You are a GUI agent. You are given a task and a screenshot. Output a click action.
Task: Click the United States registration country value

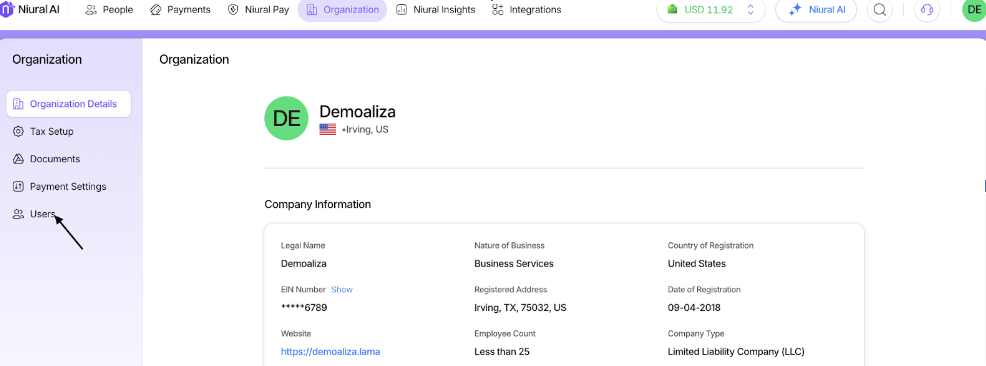tap(697, 263)
